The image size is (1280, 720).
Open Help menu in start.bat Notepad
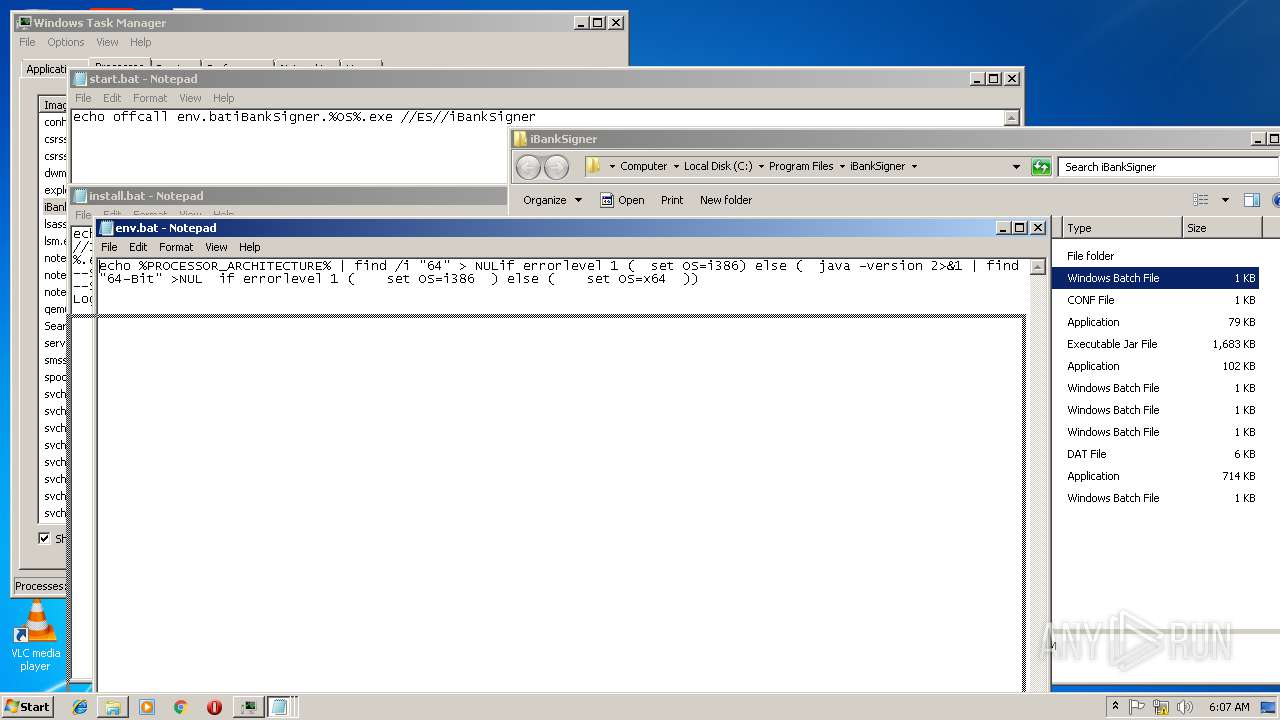[x=224, y=98]
